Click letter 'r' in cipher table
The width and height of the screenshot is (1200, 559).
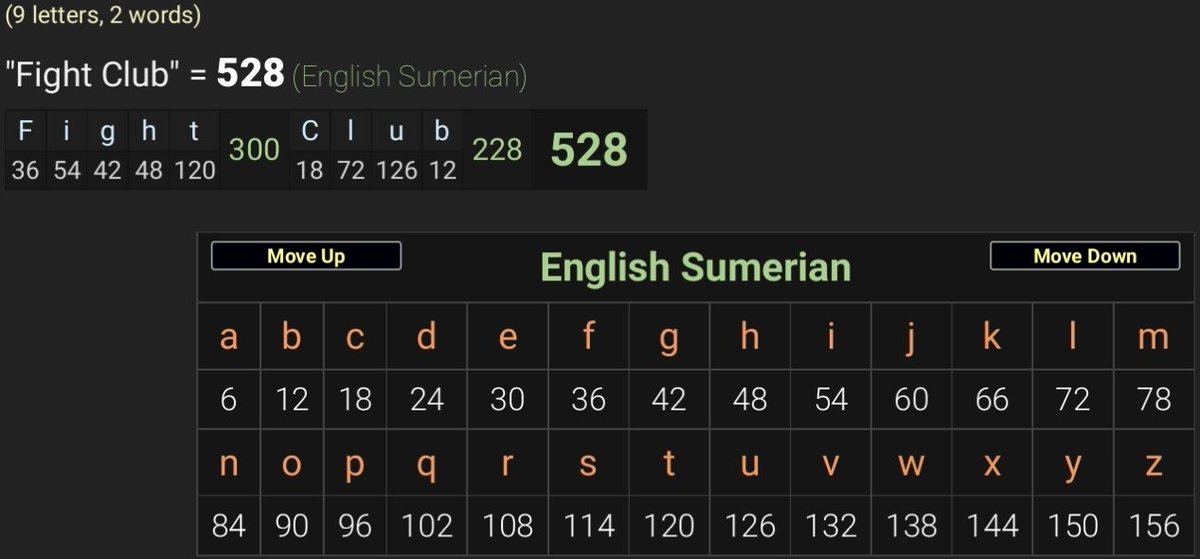(507, 464)
